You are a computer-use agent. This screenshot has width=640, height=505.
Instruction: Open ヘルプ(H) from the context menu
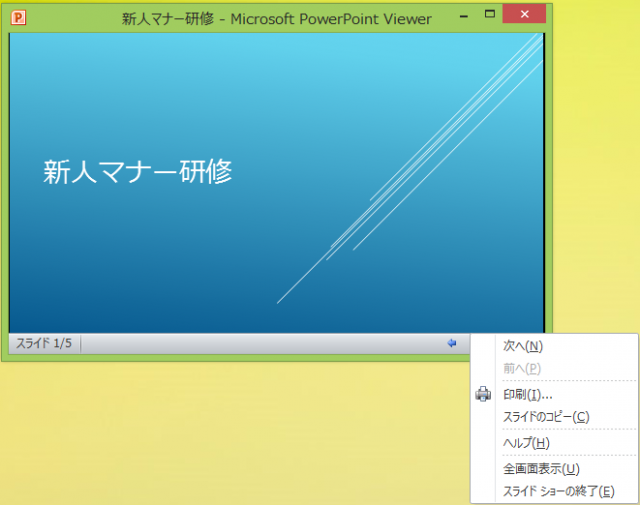tap(526, 443)
